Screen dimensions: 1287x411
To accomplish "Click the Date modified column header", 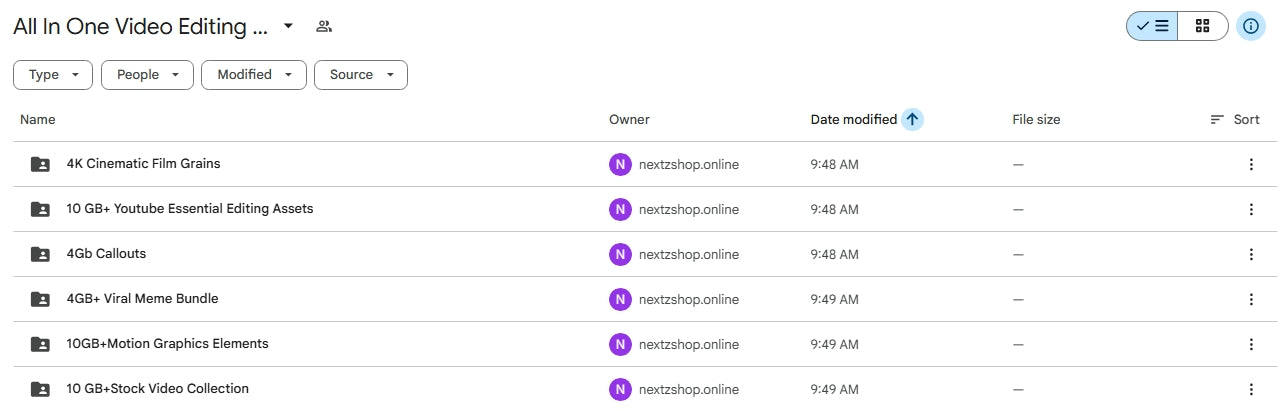I will (853, 119).
